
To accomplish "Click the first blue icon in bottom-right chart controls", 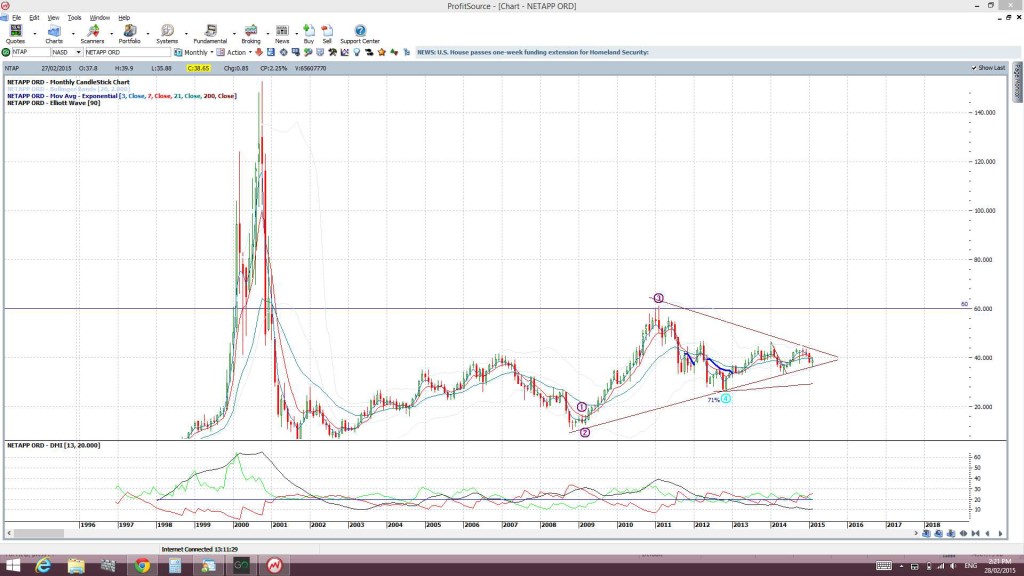I will coord(926,534).
